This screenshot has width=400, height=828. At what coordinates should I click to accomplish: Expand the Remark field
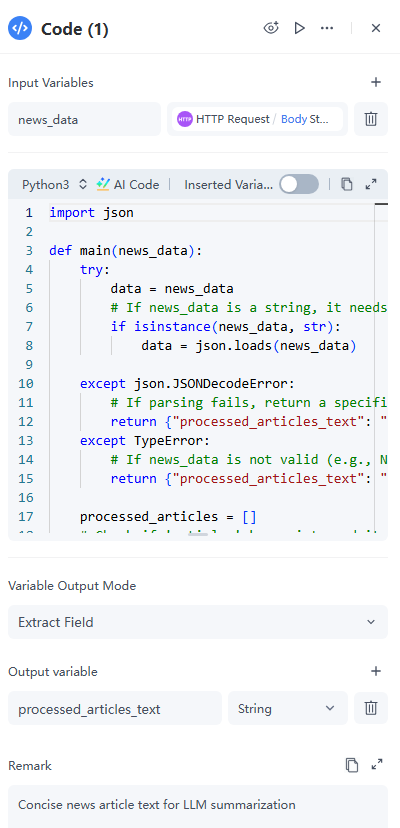[377, 765]
